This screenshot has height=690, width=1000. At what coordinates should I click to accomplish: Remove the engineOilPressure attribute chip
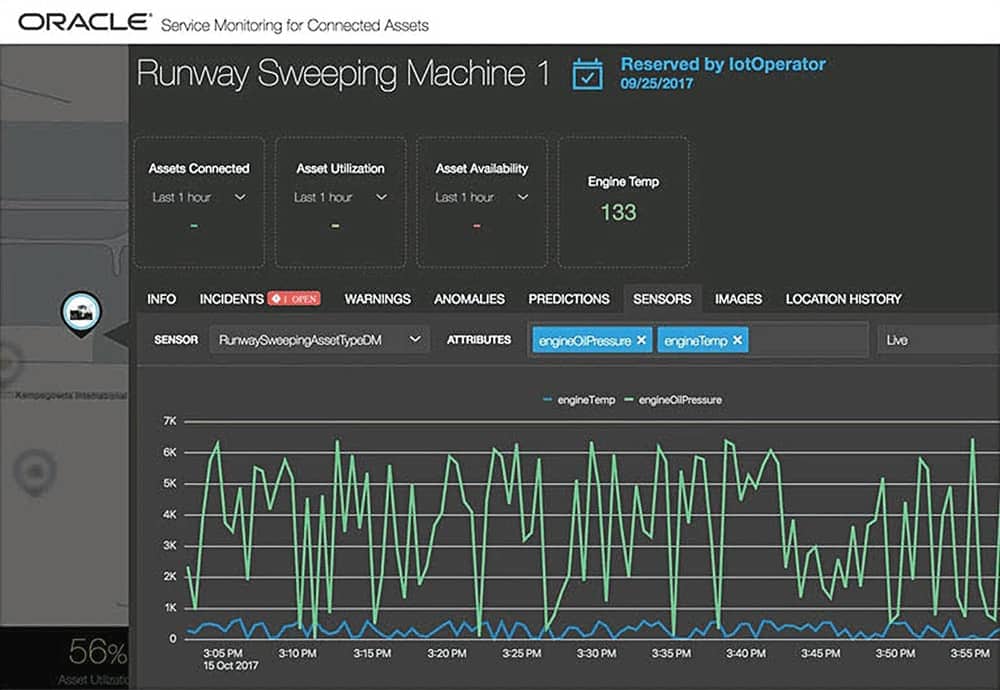tap(642, 340)
